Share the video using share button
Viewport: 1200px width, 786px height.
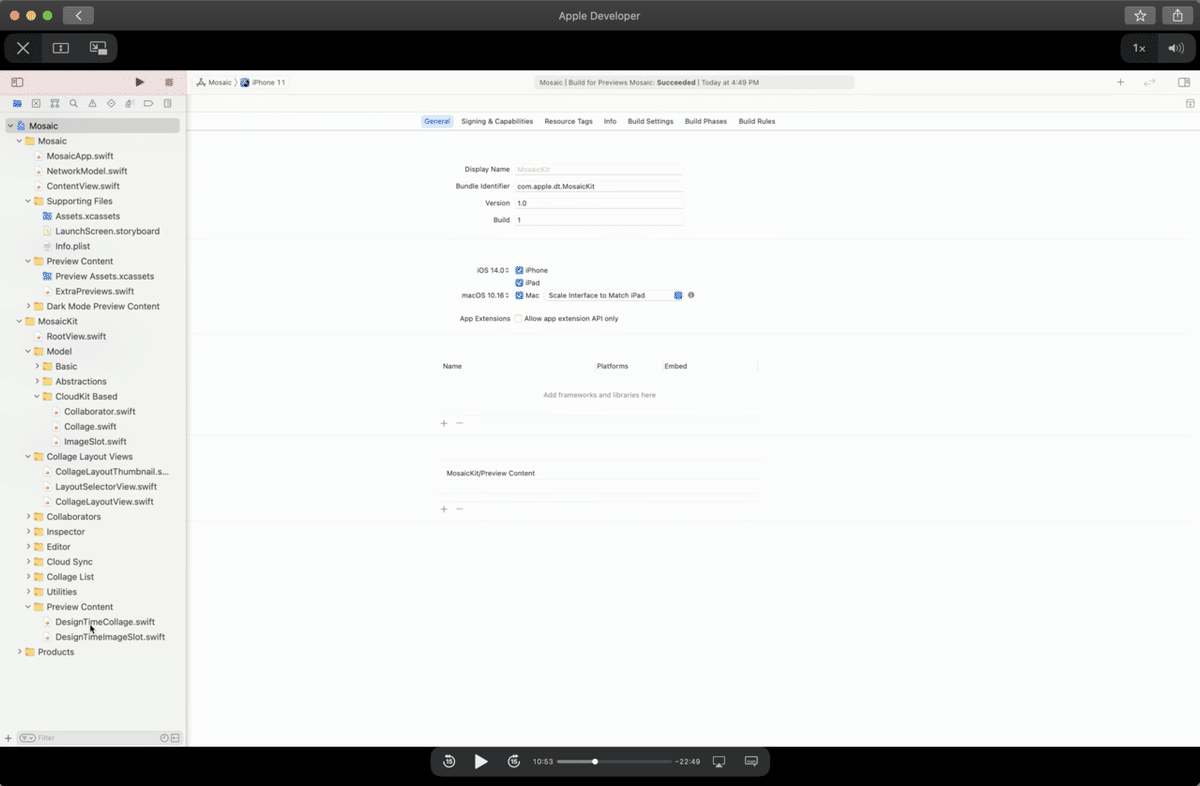[1178, 16]
